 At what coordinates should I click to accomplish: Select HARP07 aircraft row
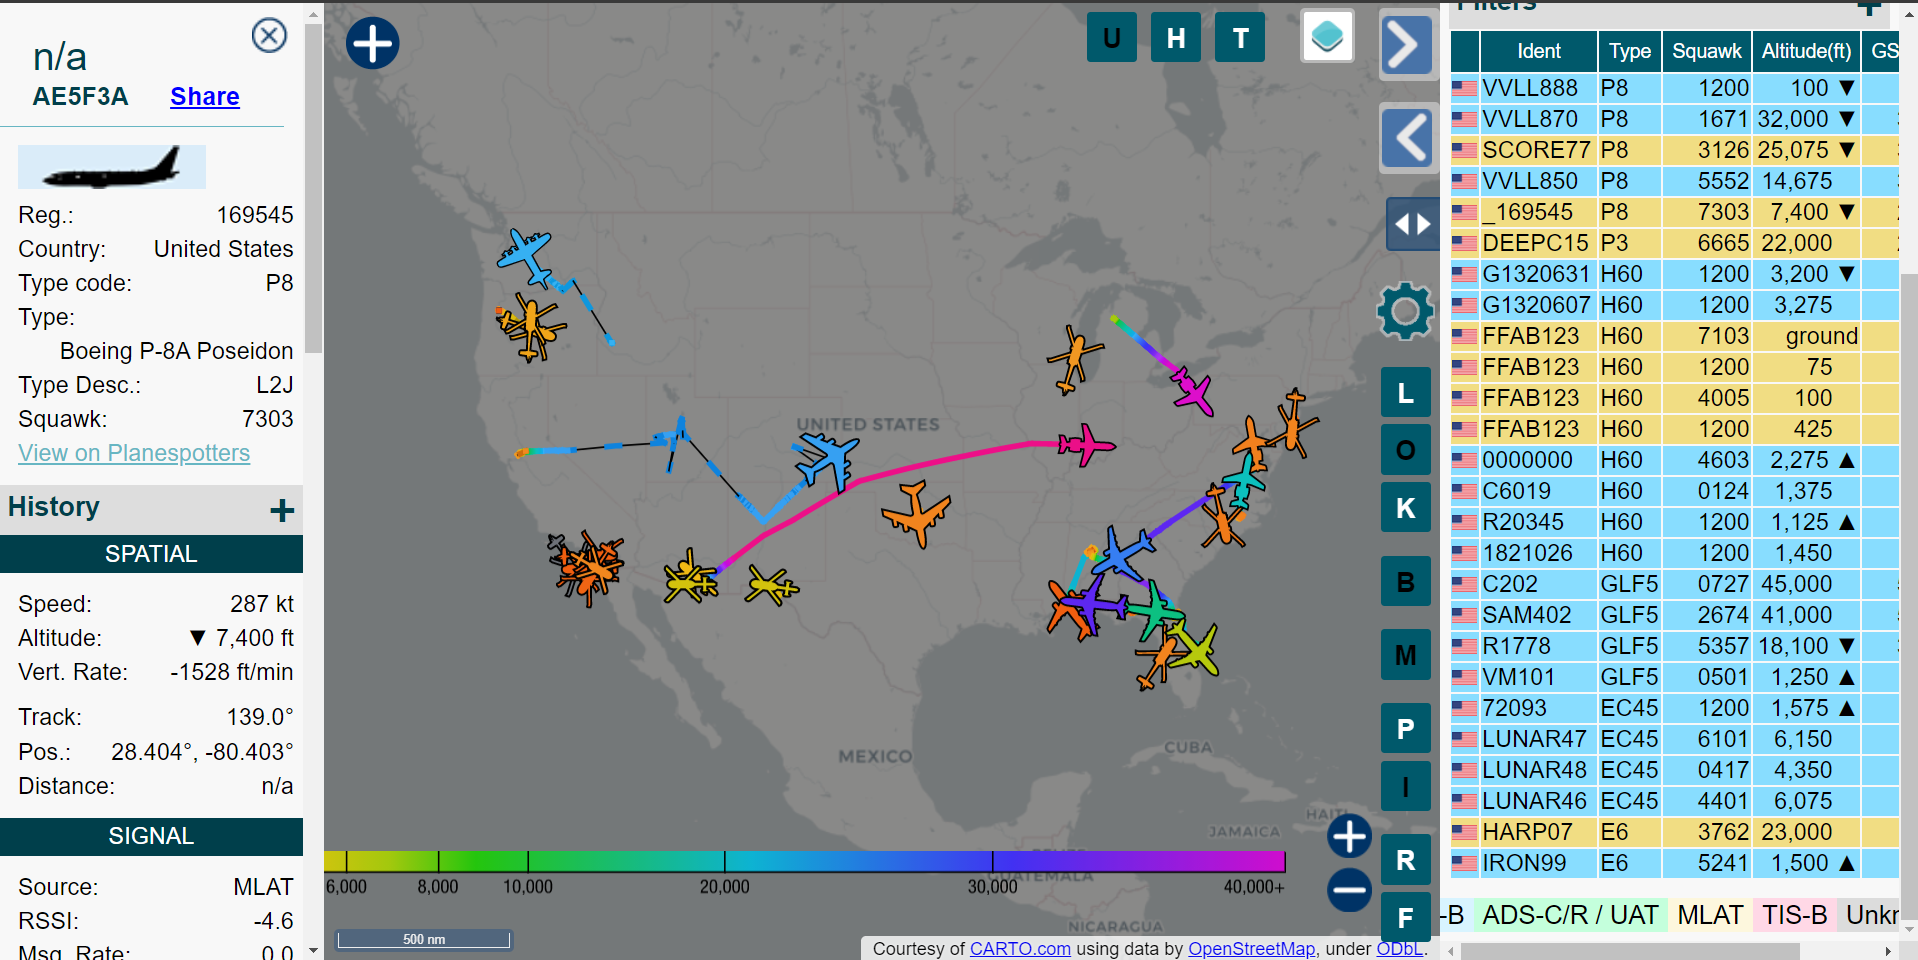[x=1675, y=832]
